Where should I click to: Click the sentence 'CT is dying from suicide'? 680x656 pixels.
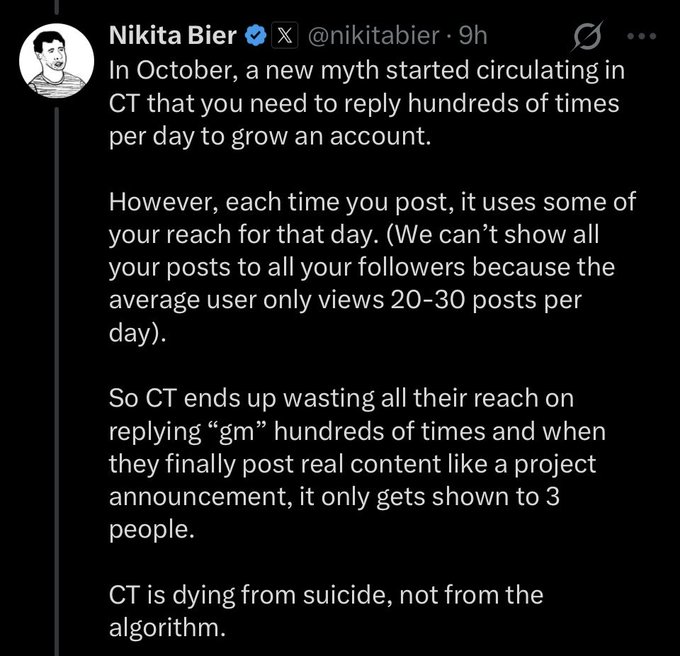pyautogui.click(x=324, y=595)
